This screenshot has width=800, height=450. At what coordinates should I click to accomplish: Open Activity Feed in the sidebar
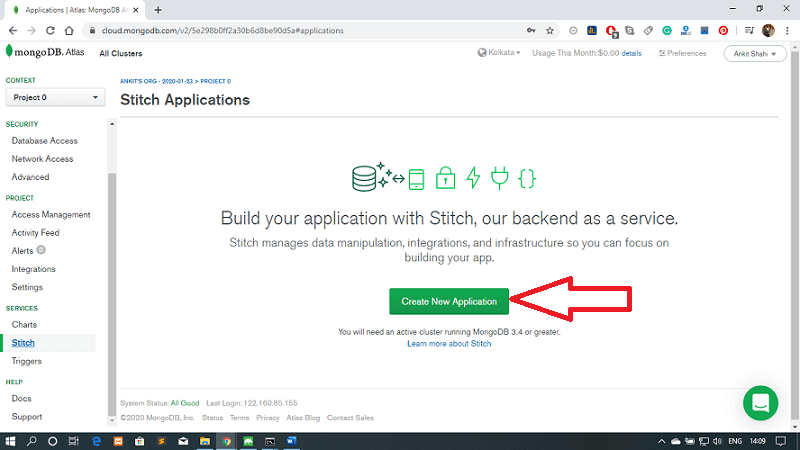35,233
